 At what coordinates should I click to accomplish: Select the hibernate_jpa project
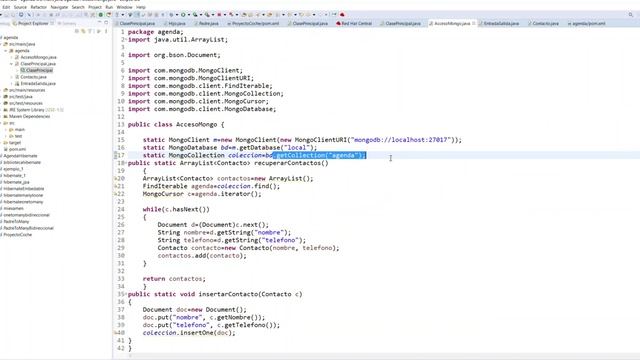15,182
